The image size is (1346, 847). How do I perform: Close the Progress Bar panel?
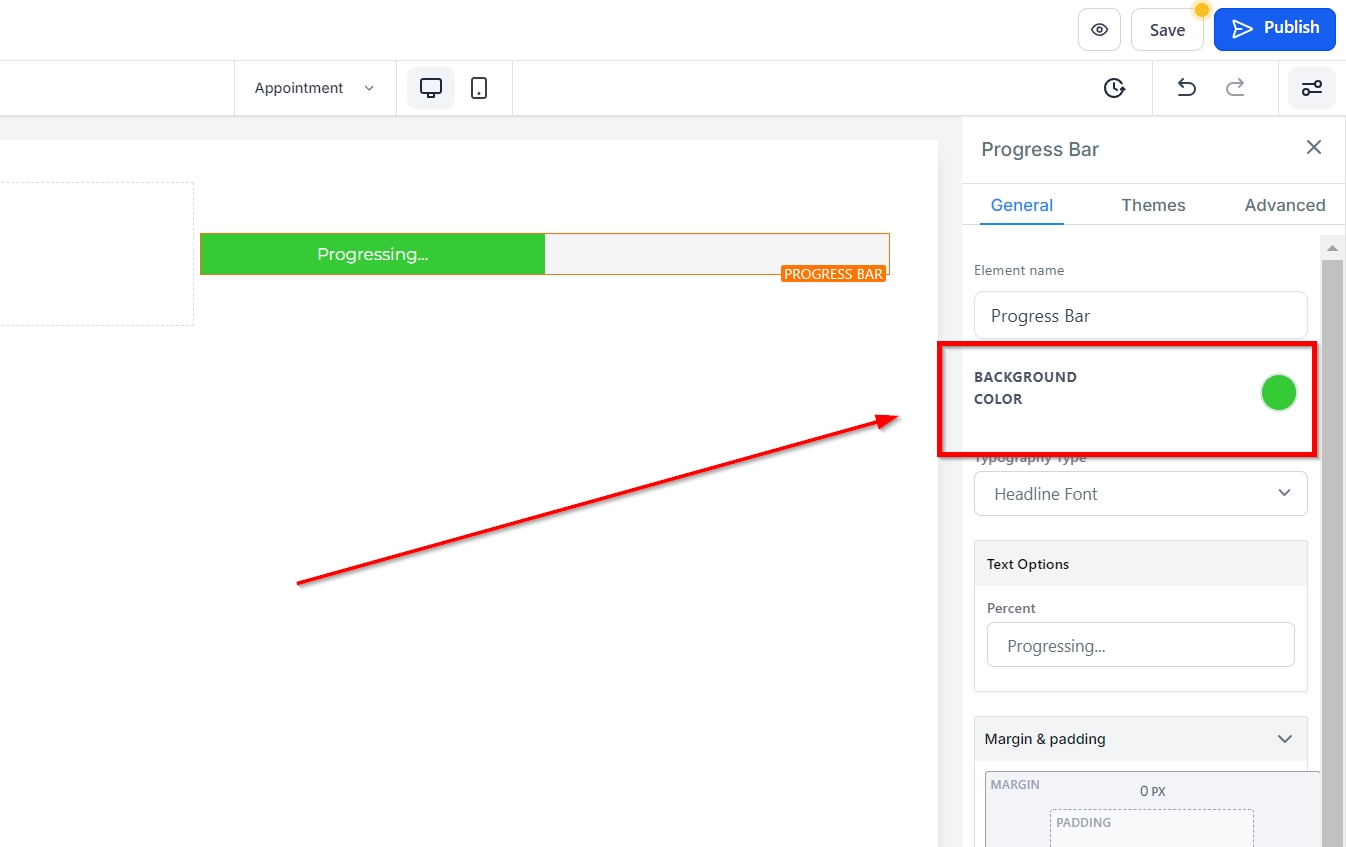tap(1314, 148)
